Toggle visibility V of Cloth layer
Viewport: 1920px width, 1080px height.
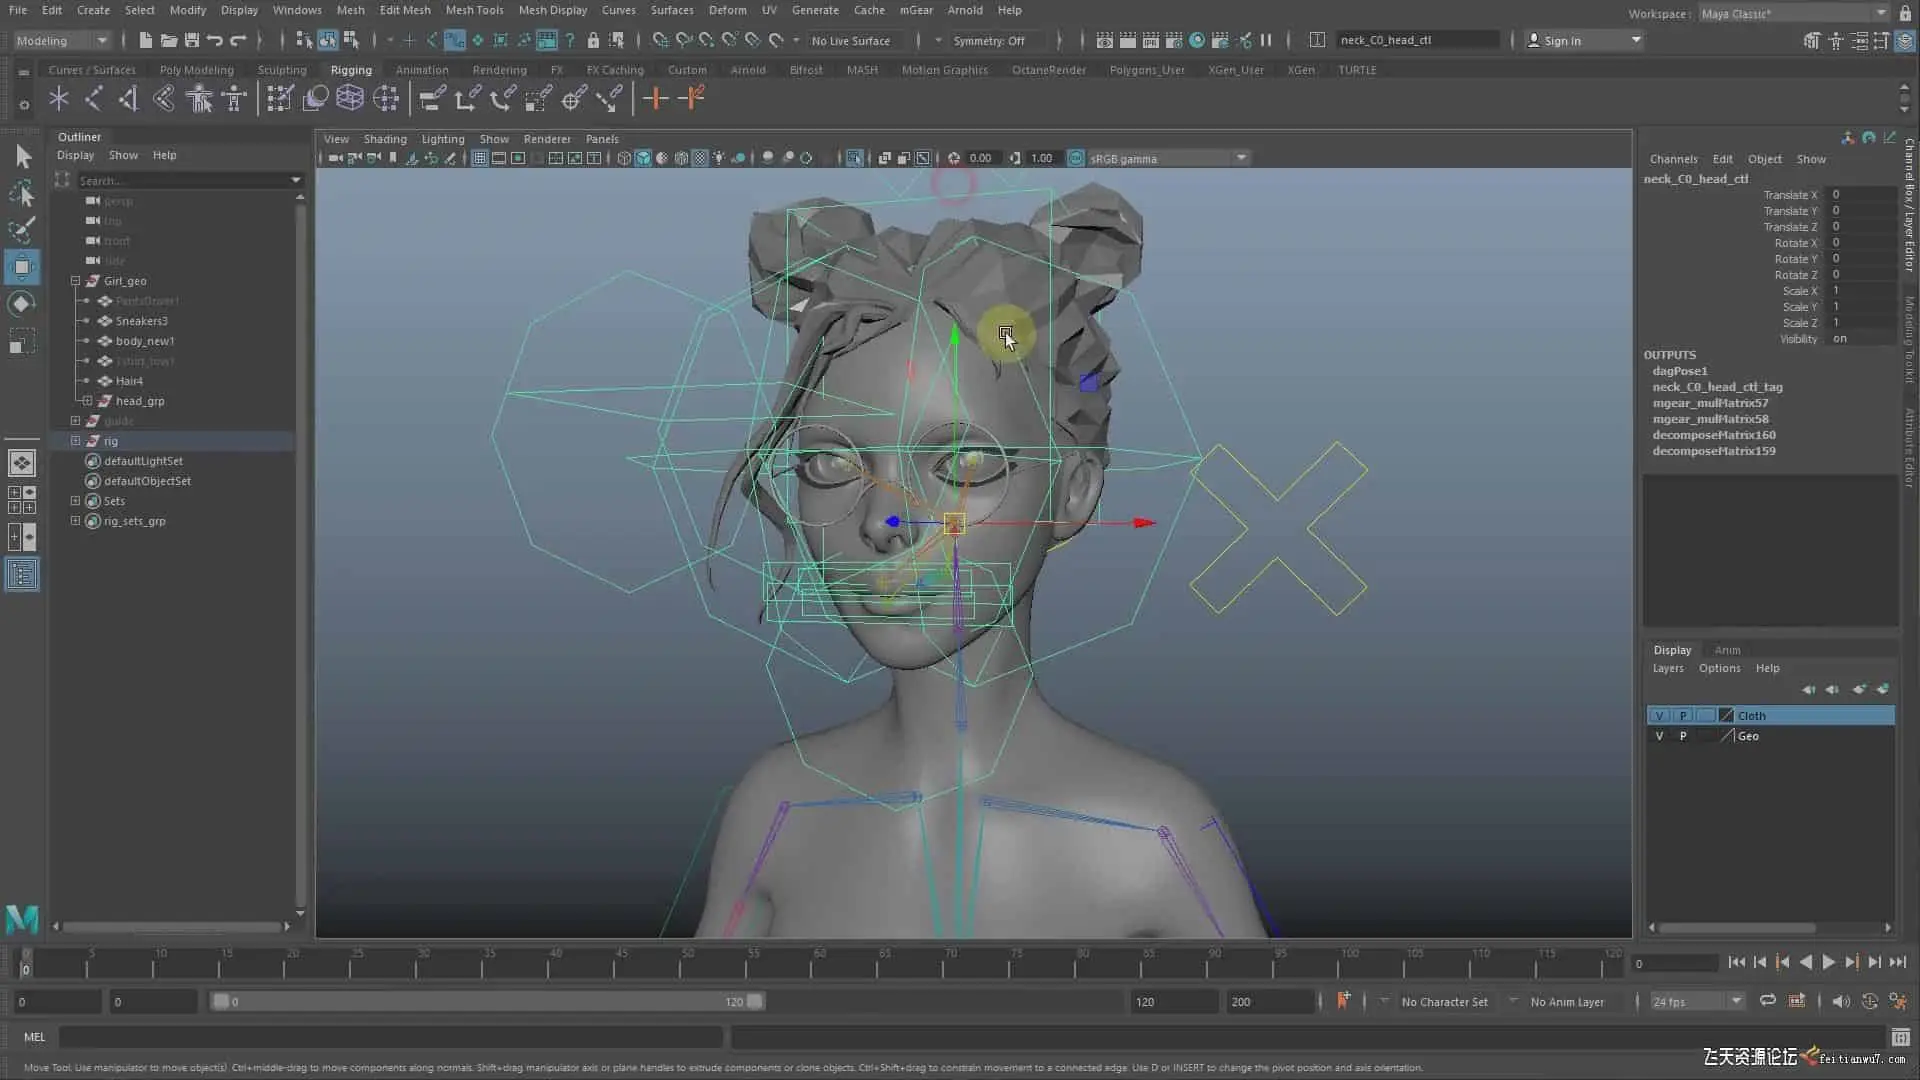point(1660,716)
